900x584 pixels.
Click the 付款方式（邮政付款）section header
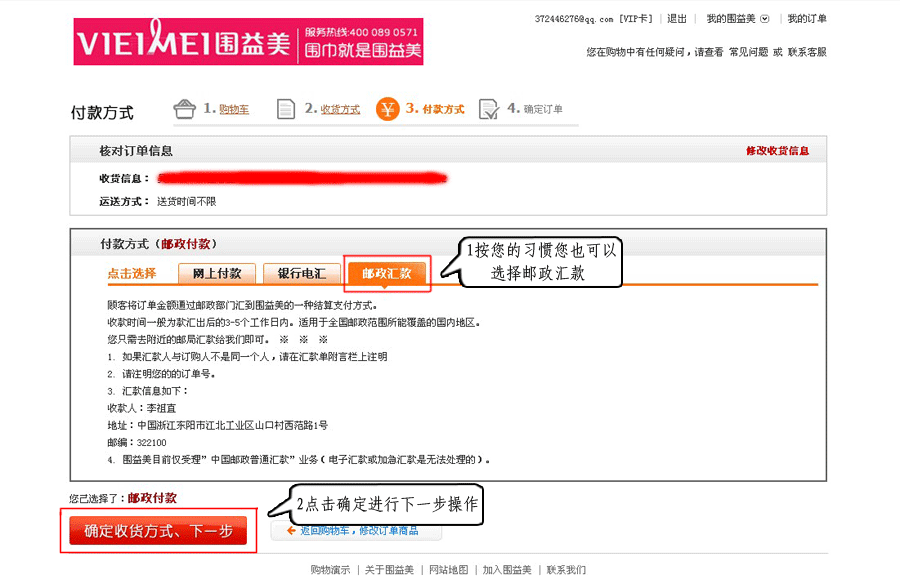[x=158, y=244]
